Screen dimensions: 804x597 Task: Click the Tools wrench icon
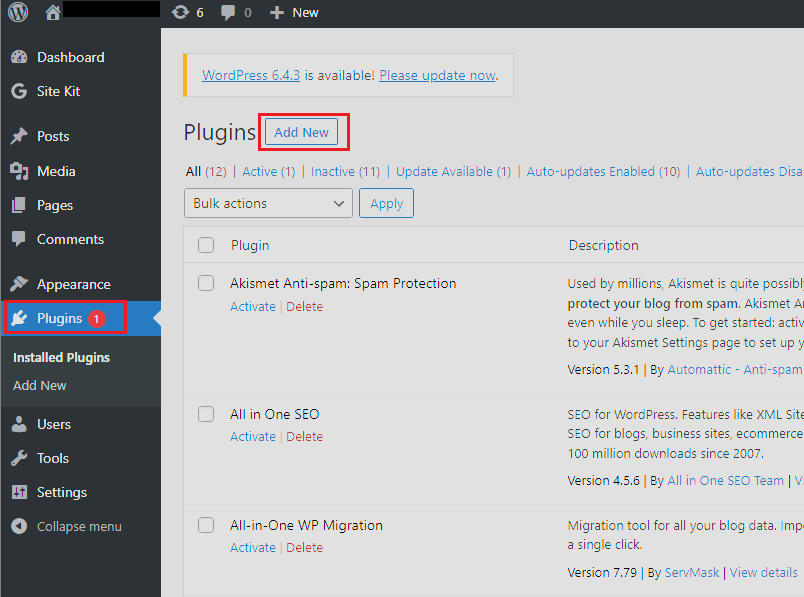pos(19,458)
